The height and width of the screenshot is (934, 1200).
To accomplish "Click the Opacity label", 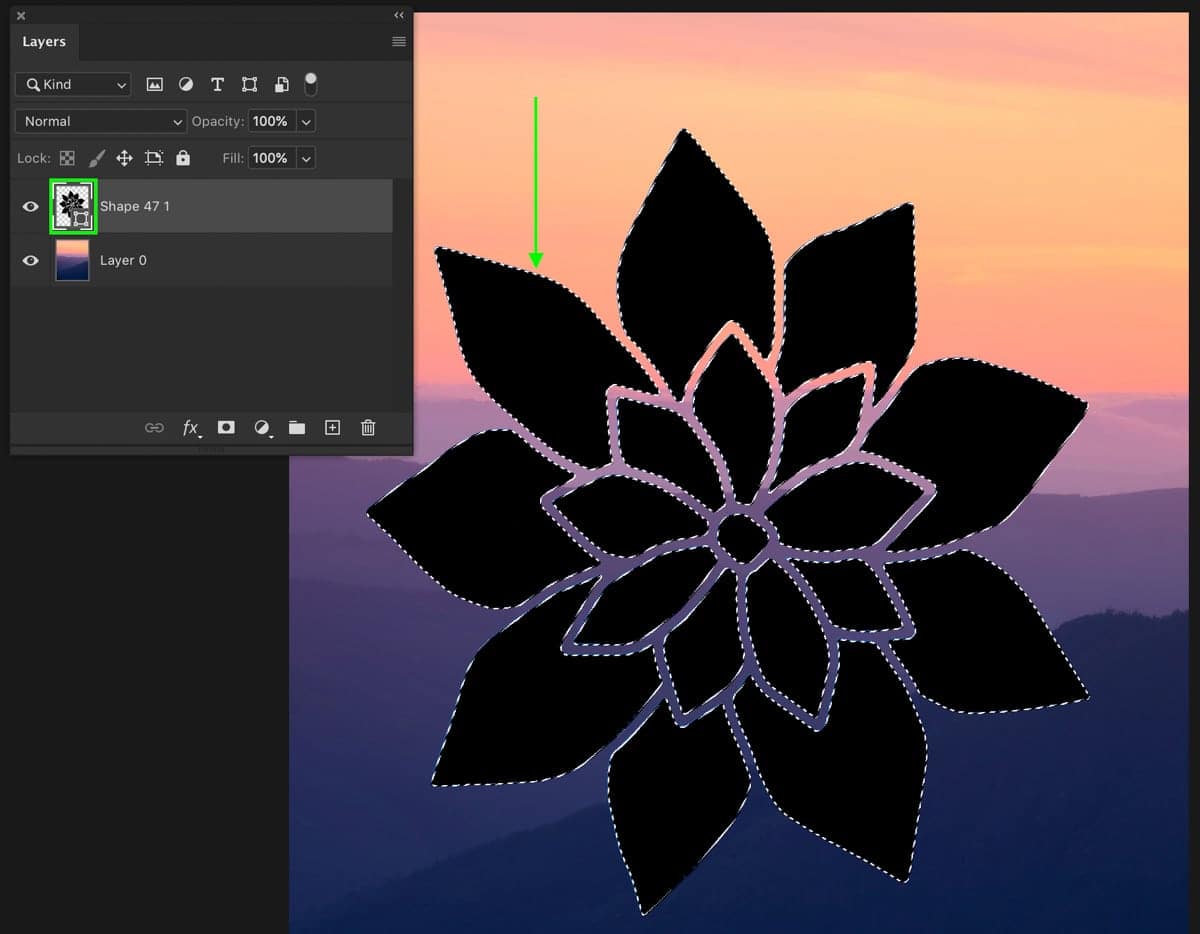I will [218, 121].
